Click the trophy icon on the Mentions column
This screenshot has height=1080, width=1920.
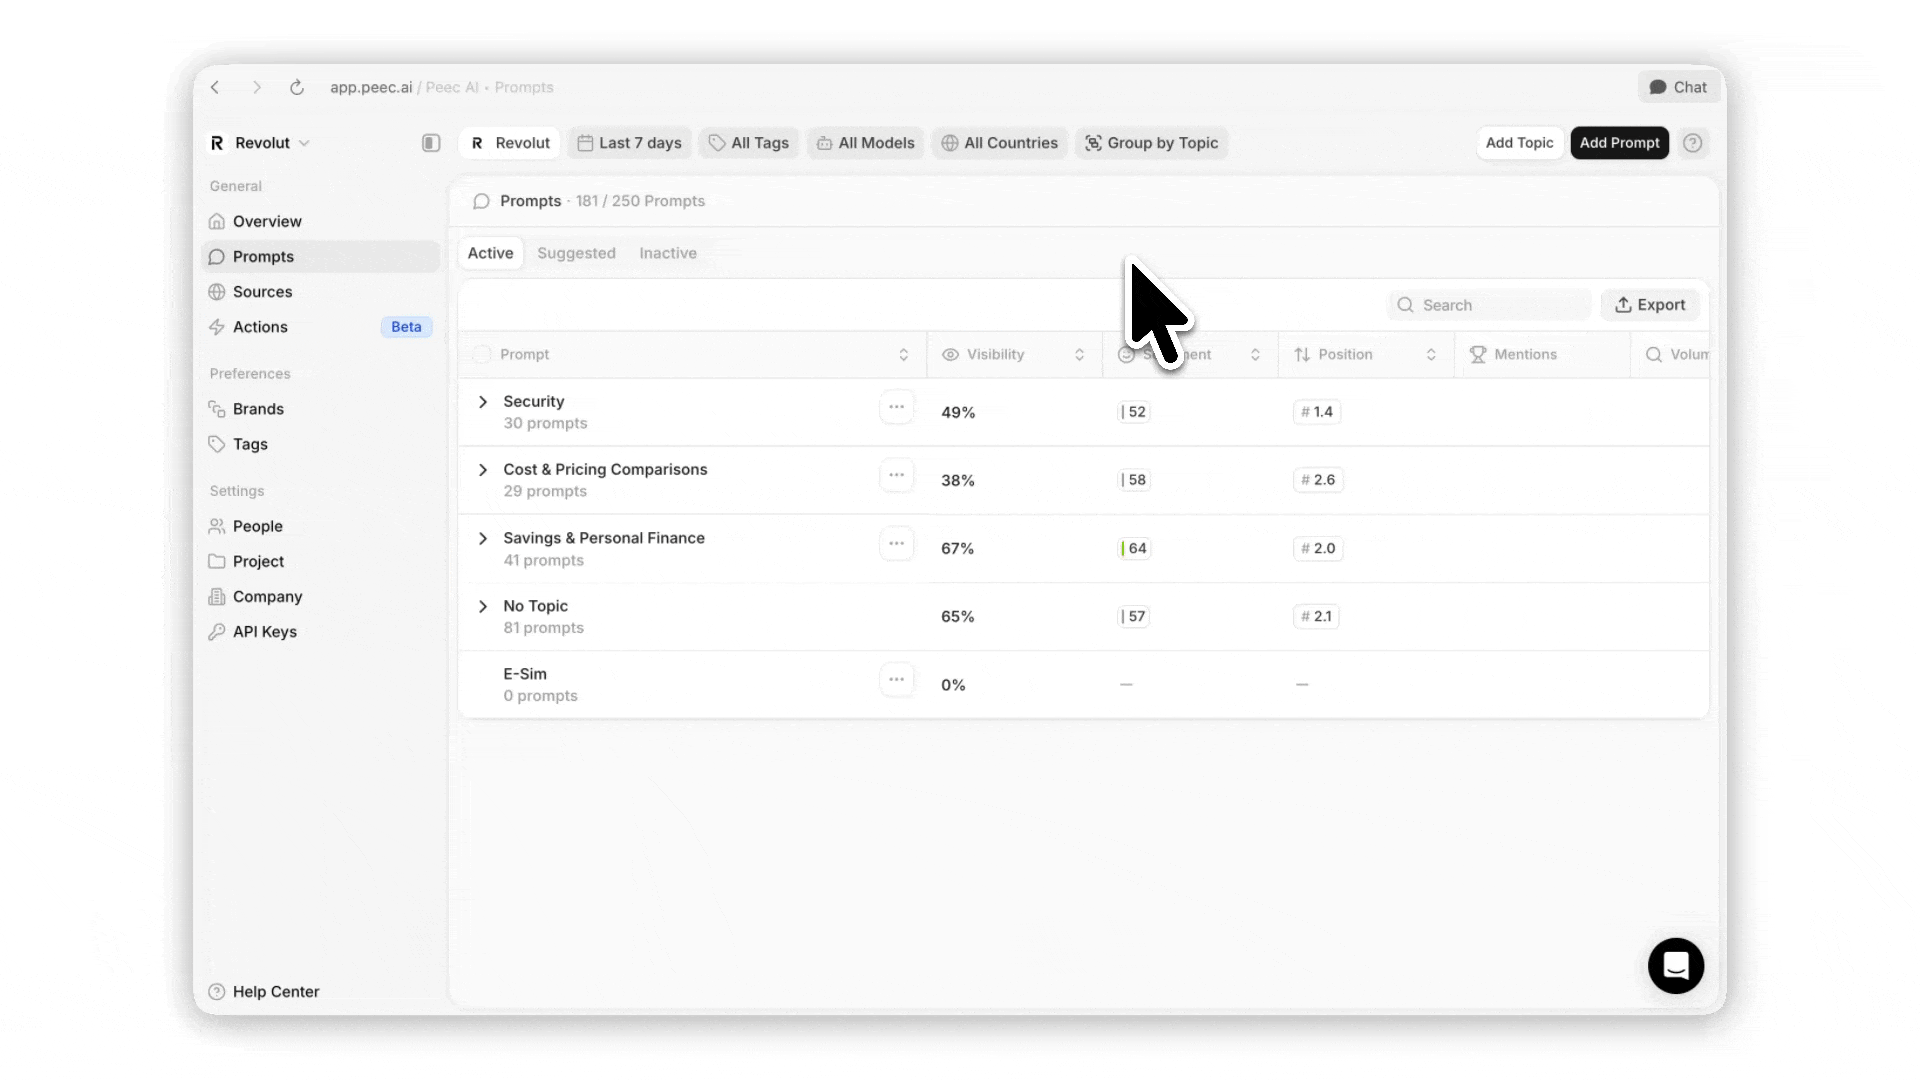click(x=1478, y=354)
